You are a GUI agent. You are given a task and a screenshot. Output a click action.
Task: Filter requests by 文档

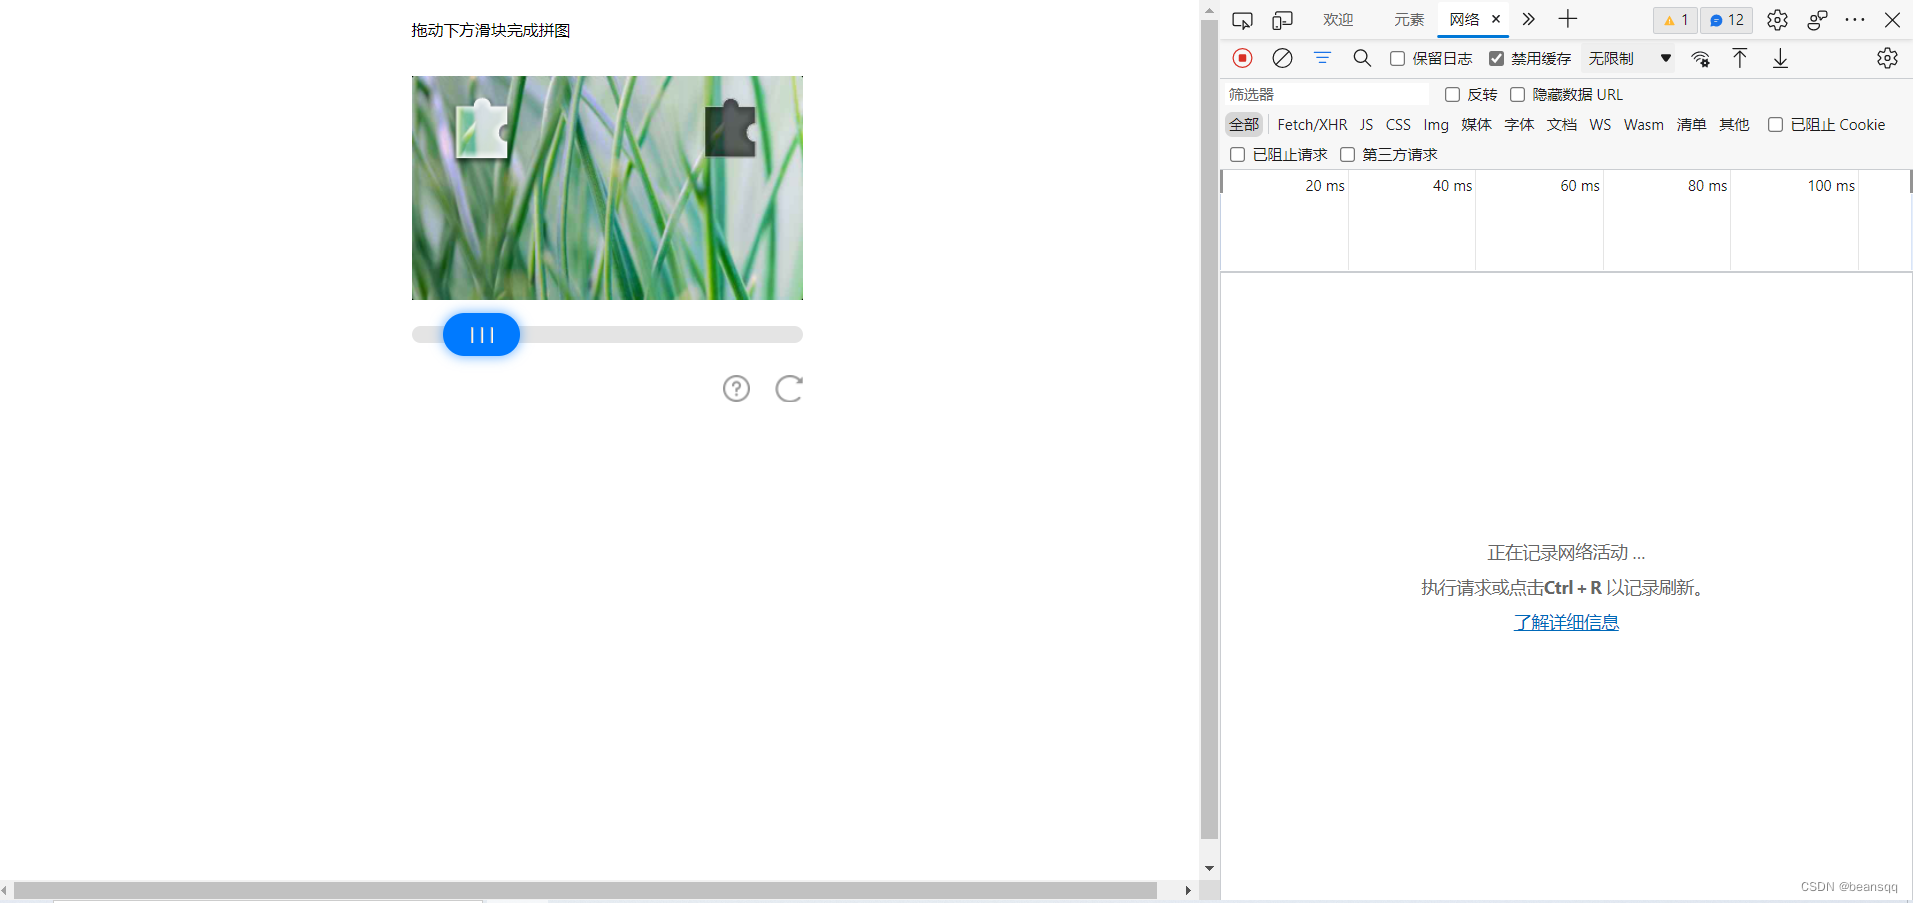pos(1562,124)
